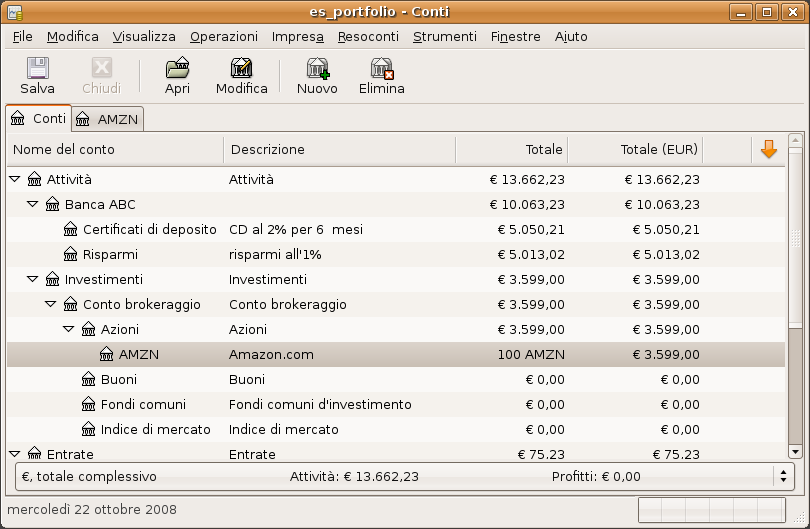Click the bank icon beside Attività
Viewport: 810px width, 529px height.
pyautogui.click(x=35, y=179)
